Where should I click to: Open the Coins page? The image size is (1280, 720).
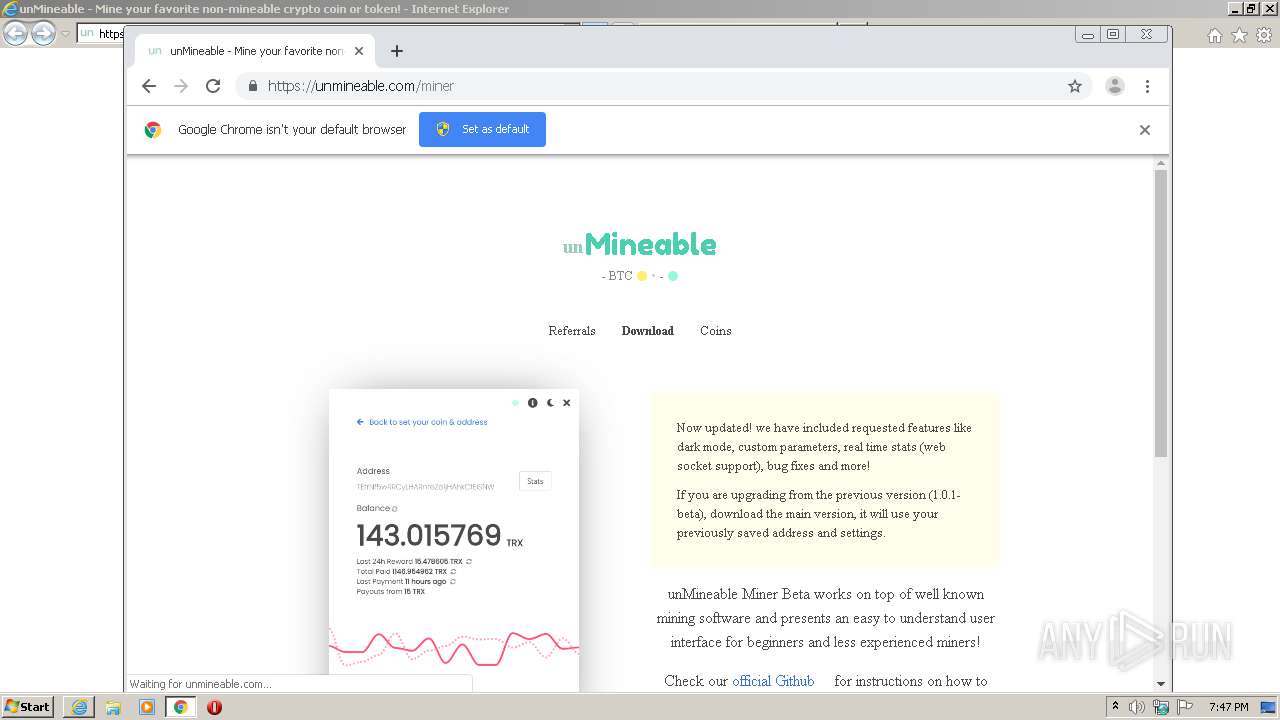[716, 331]
